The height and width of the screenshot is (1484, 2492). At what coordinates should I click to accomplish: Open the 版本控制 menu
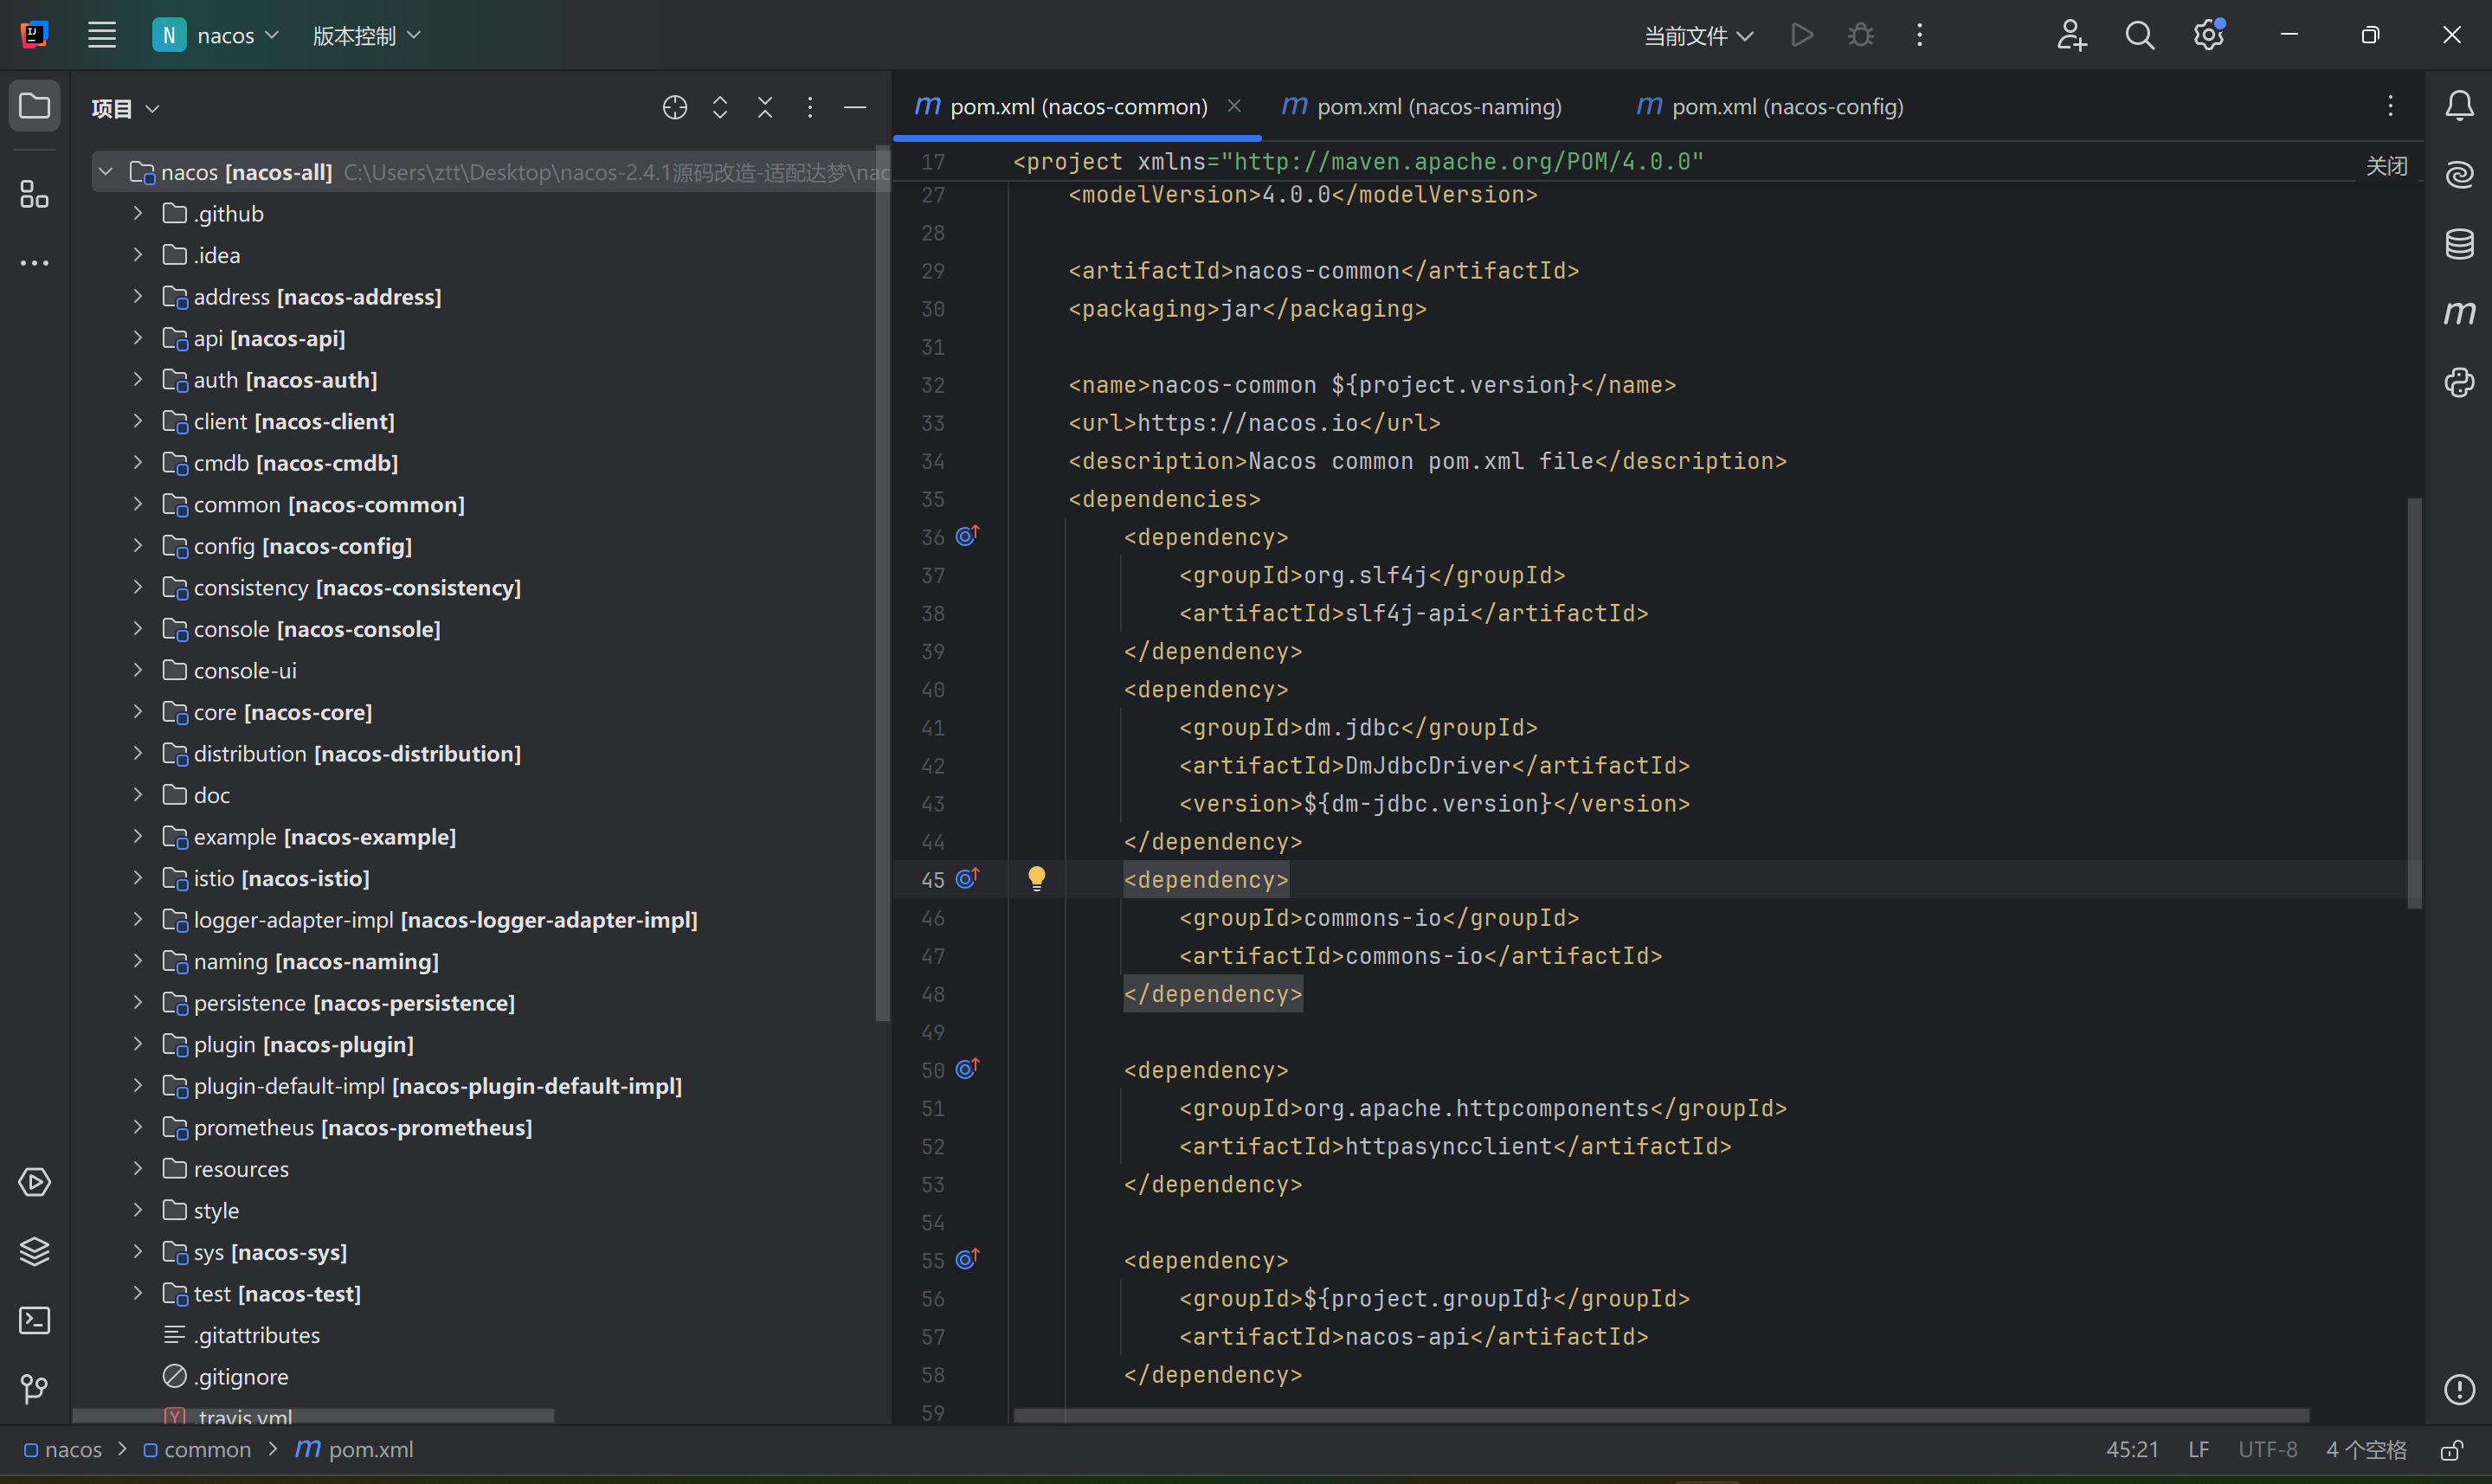pos(366,36)
